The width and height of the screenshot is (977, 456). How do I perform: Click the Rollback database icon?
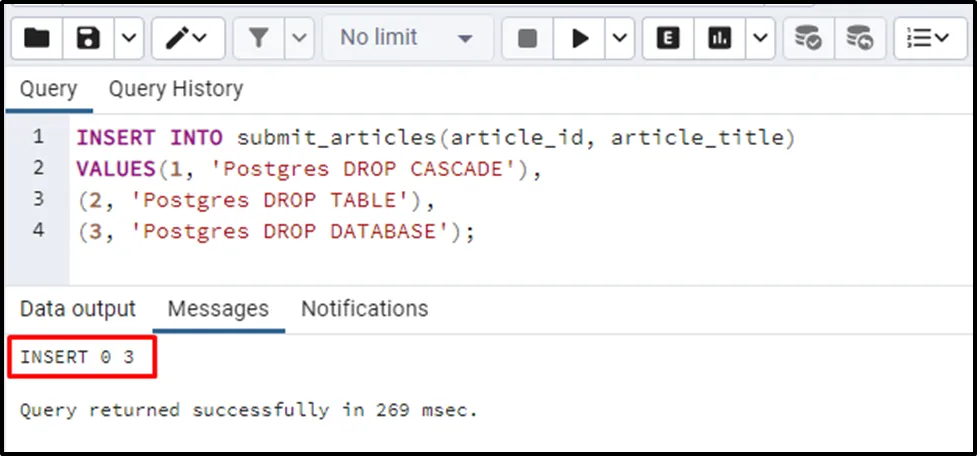click(x=858, y=38)
